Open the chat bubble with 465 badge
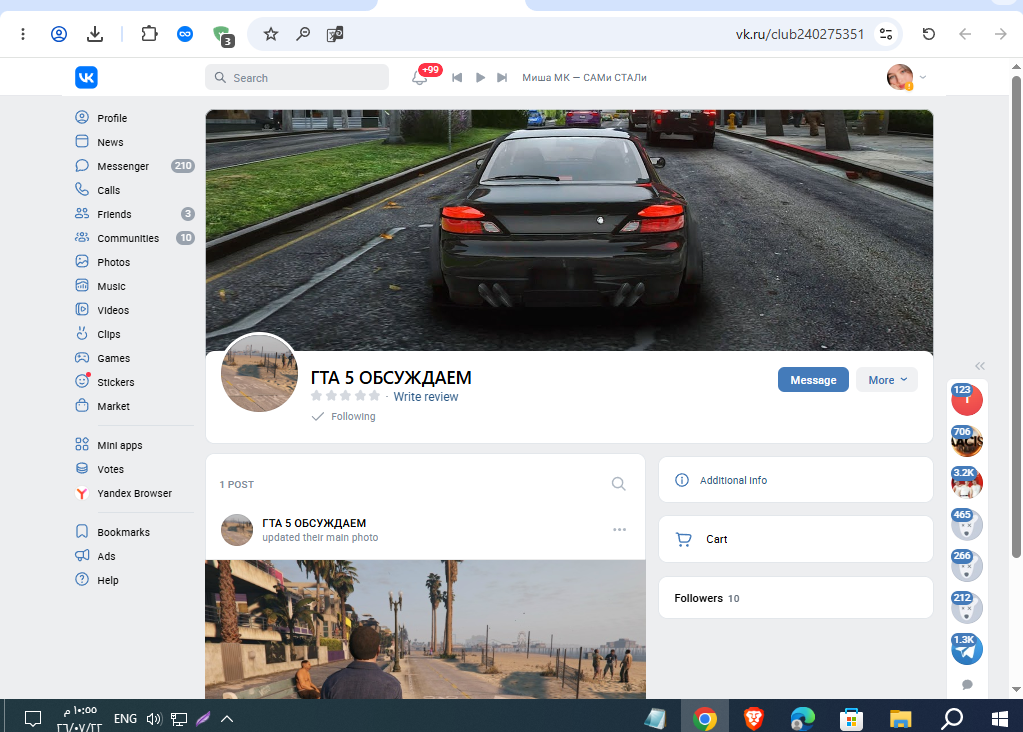 (x=966, y=525)
